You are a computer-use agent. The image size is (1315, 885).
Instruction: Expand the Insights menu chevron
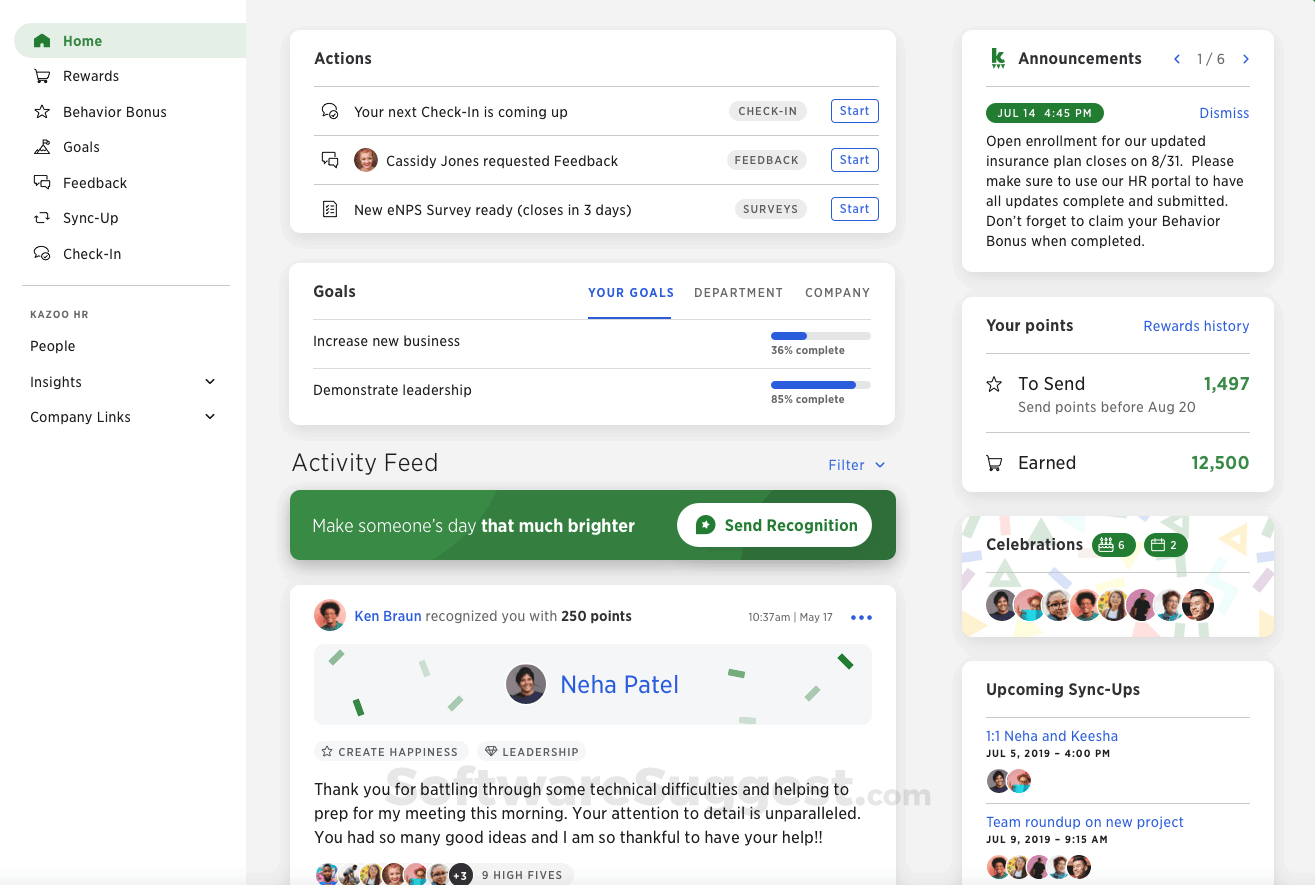pos(210,382)
